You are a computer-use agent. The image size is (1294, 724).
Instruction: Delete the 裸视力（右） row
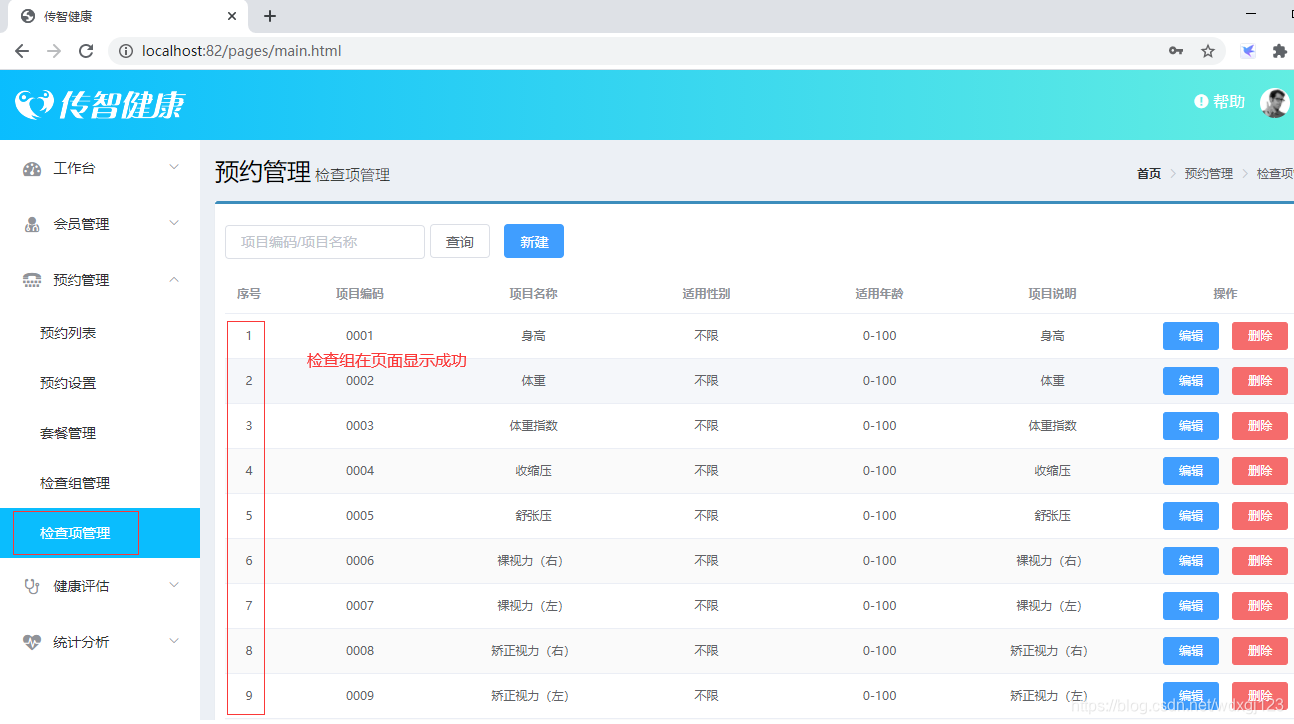(1260, 561)
